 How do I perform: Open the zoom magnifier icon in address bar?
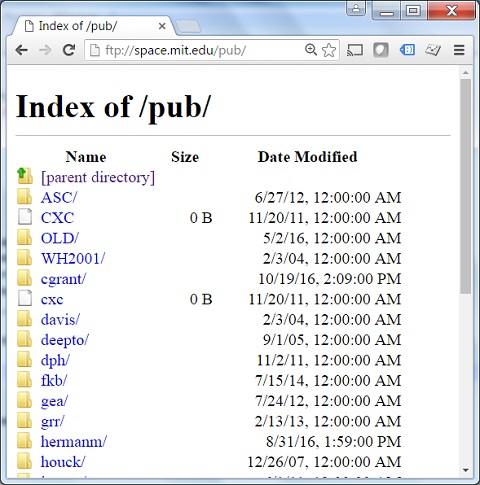click(310, 49)
